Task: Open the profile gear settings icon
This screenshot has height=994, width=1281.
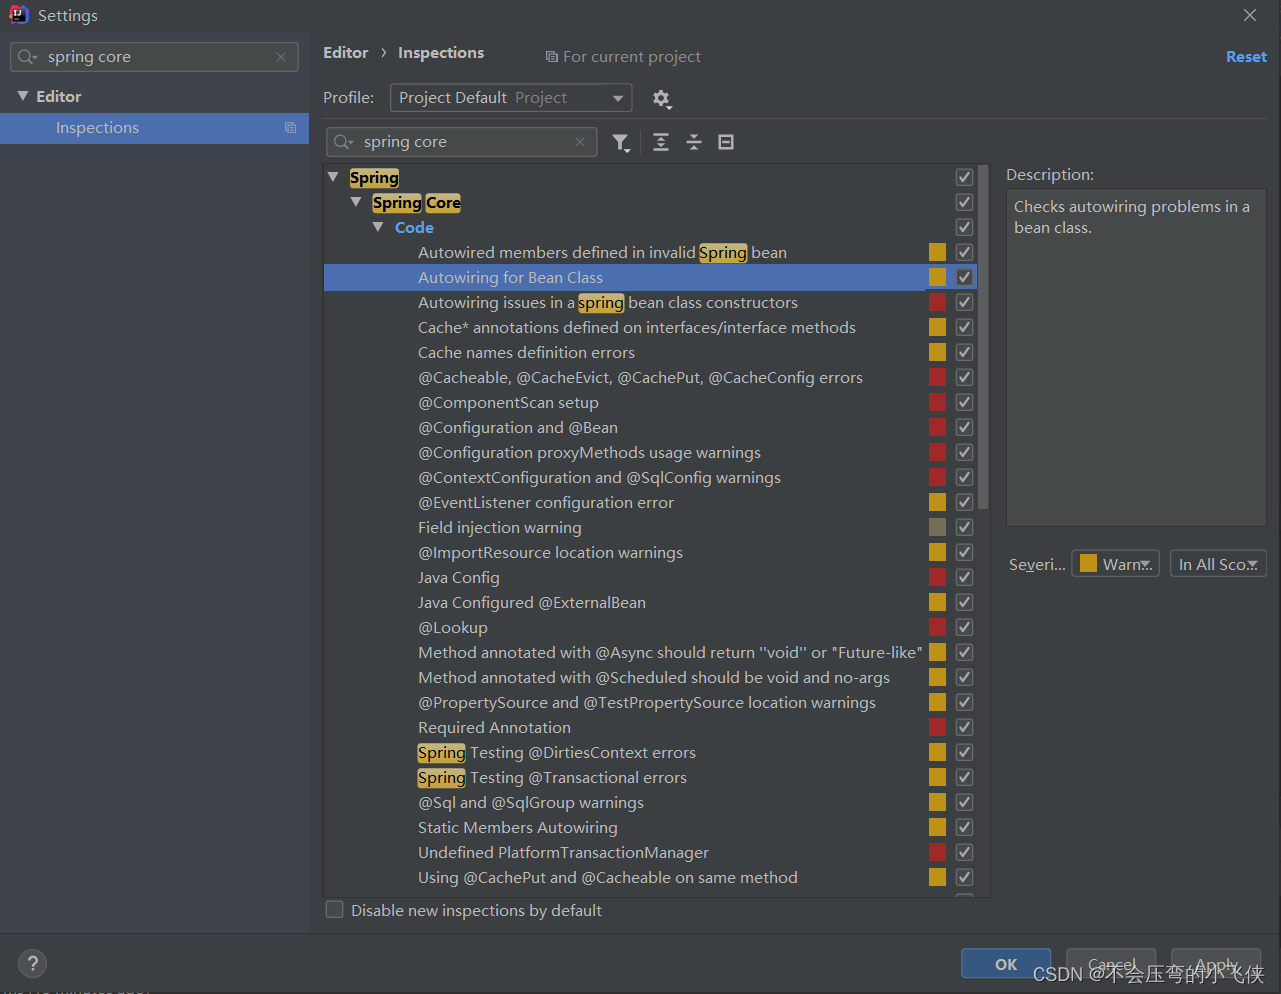Action: [x=661, y=98]
